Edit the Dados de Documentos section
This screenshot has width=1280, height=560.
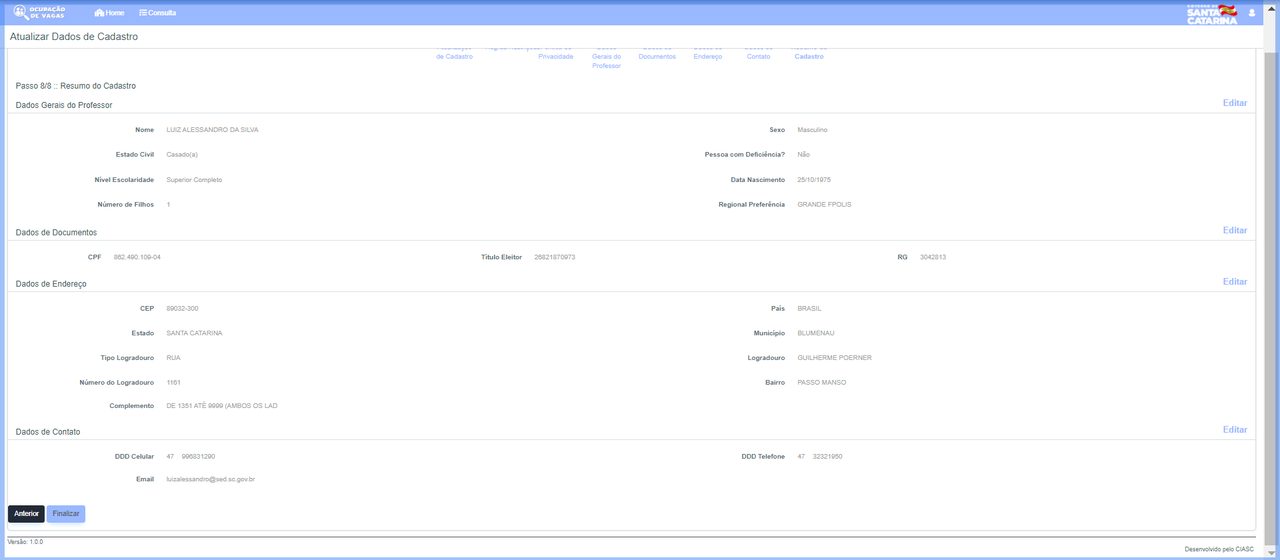click(1235, 231)
